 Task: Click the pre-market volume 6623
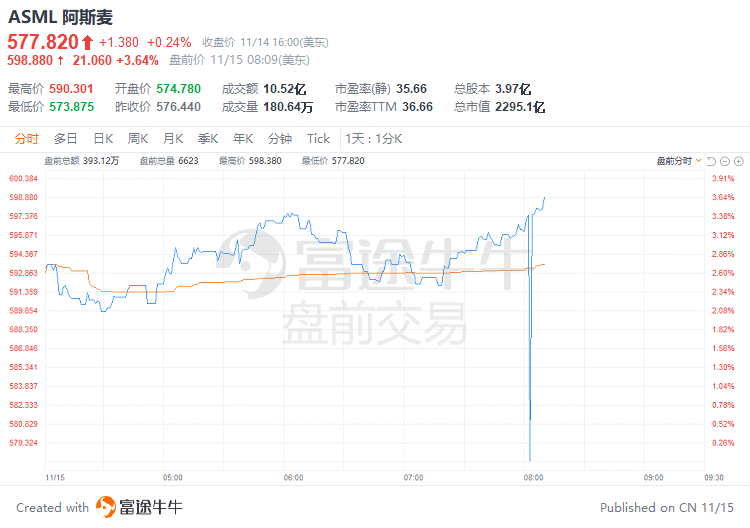click(x=188, y=161)
